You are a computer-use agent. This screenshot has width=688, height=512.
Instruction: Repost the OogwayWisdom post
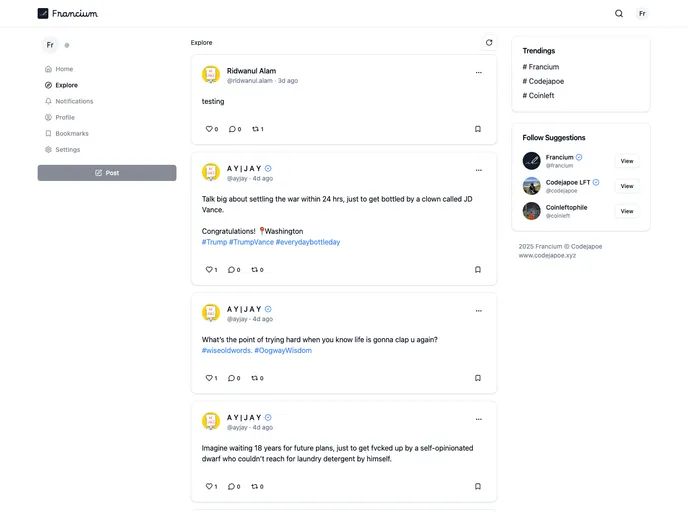point(257,378)
